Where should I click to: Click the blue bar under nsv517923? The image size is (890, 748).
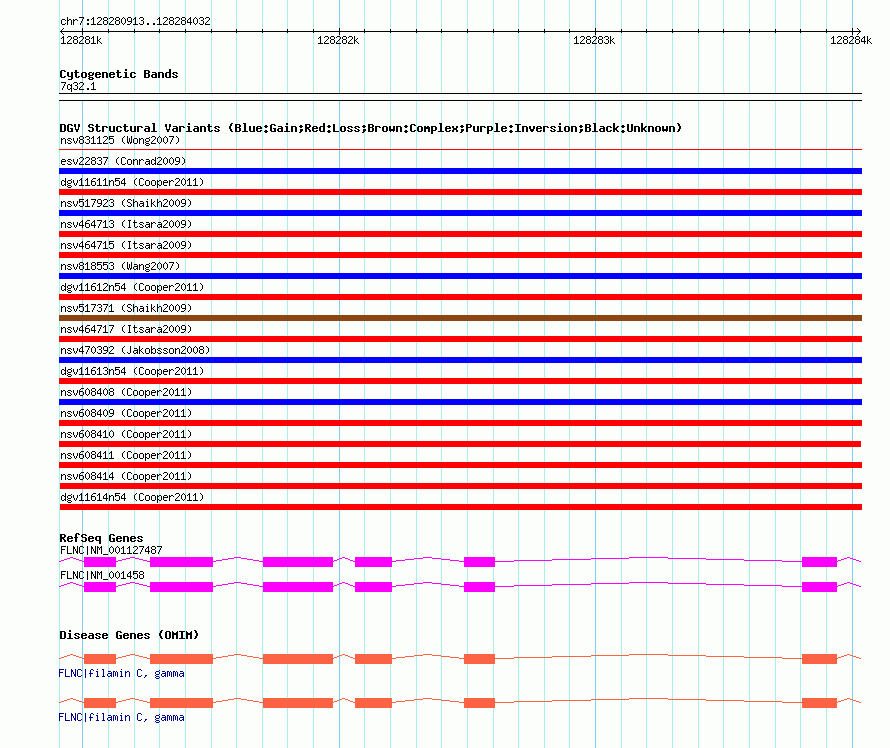pos(460,213)
